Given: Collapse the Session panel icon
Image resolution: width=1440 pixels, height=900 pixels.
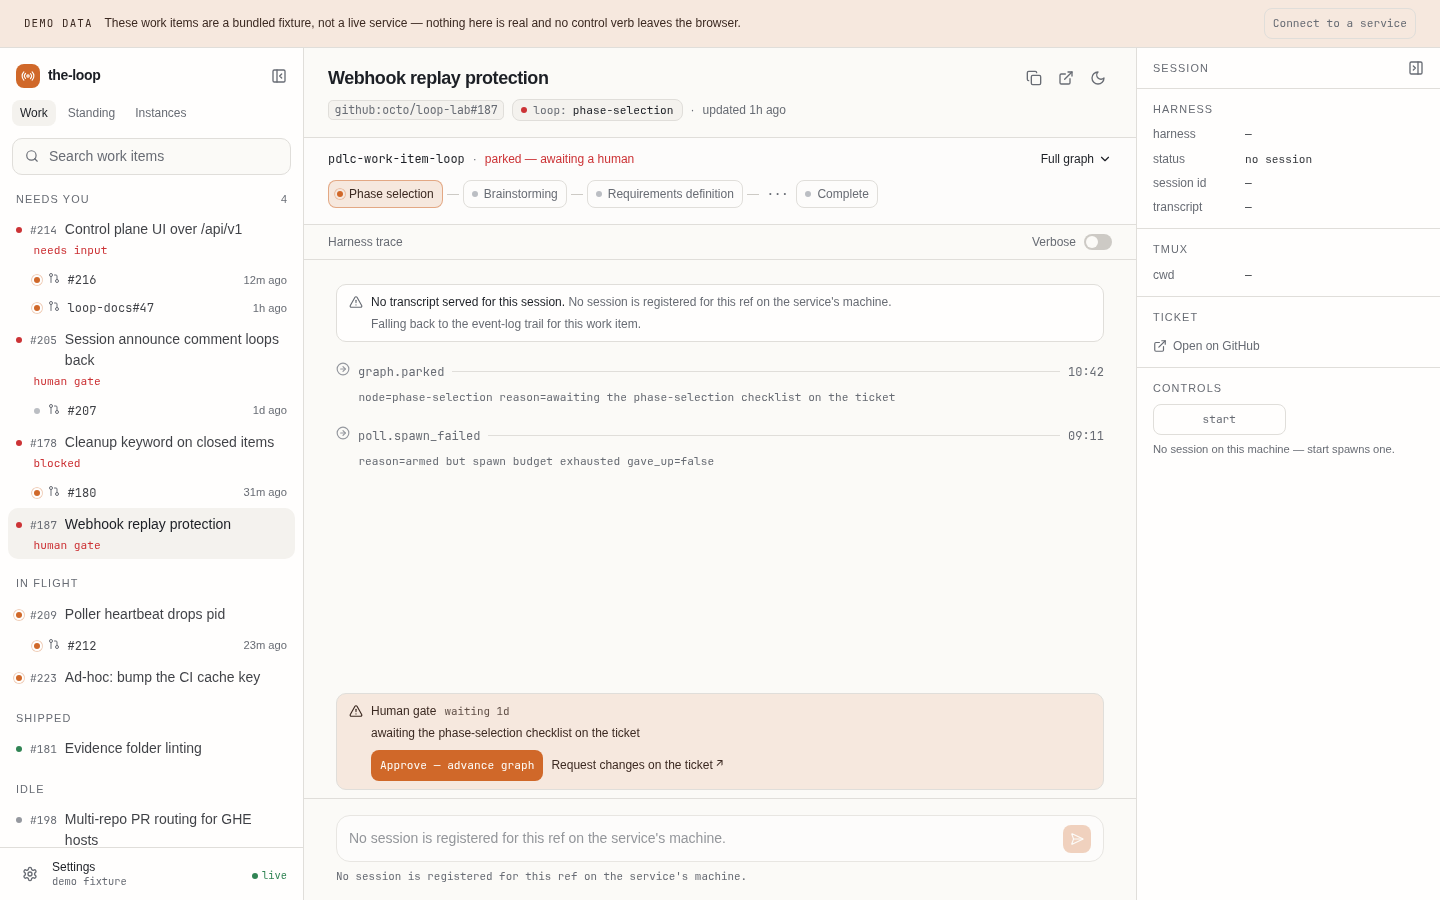Looking at the screenshot, I should coord(1416,68).
